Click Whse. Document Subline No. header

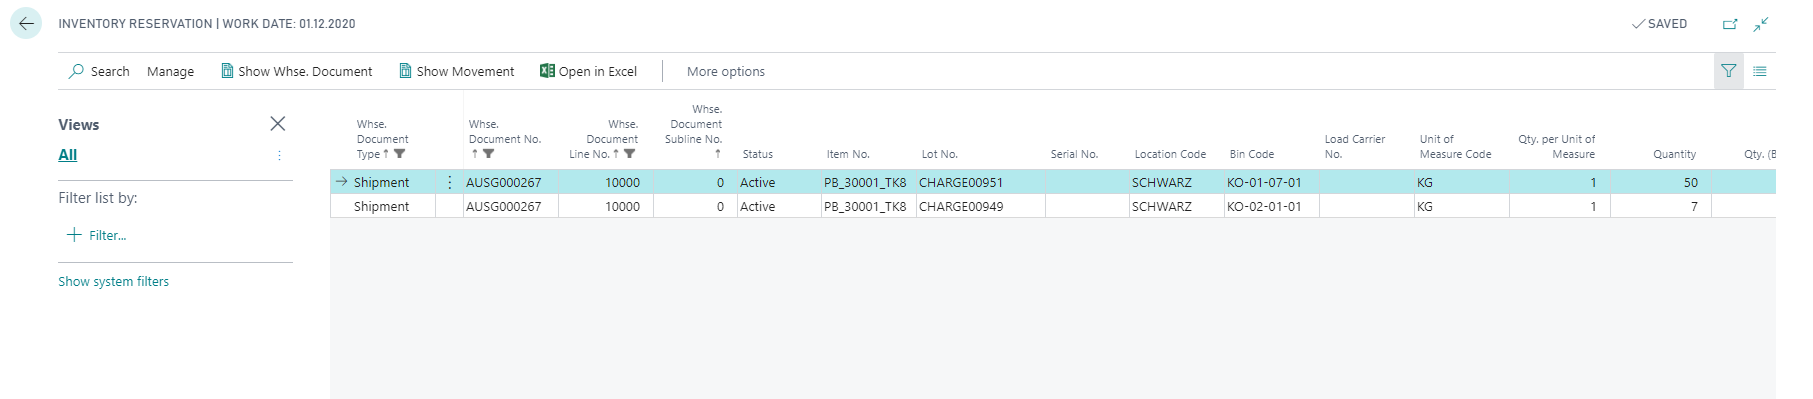click(x=693, y=132)
